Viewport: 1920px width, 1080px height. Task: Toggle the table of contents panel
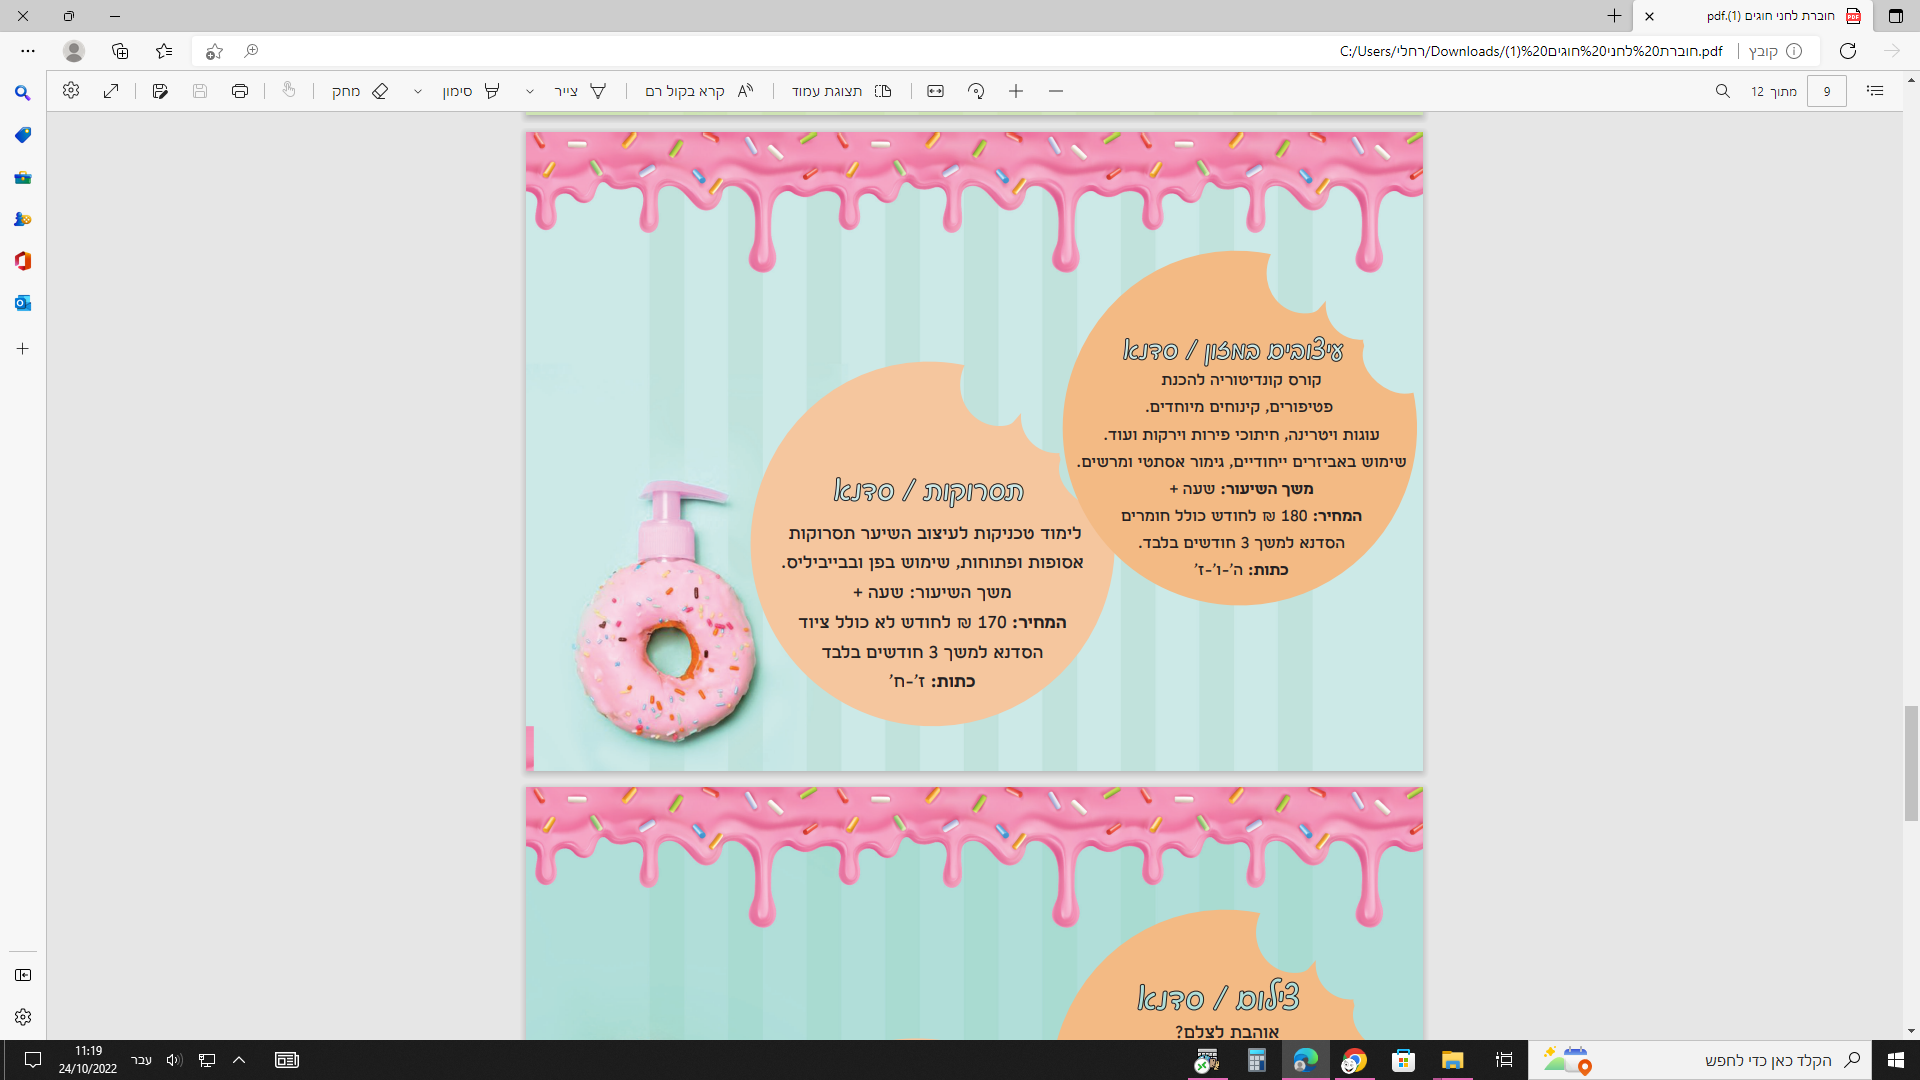click(1875, 91)
